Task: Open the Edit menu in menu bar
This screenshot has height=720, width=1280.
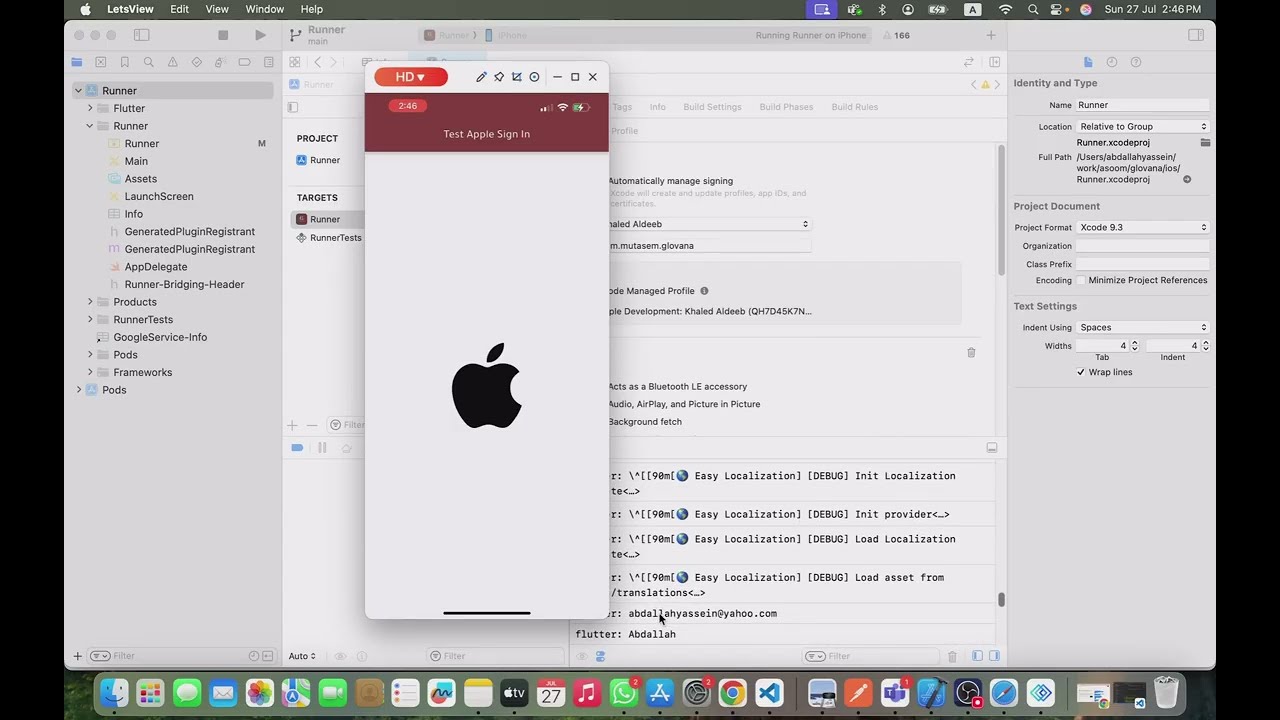Action: coord(179,9)
